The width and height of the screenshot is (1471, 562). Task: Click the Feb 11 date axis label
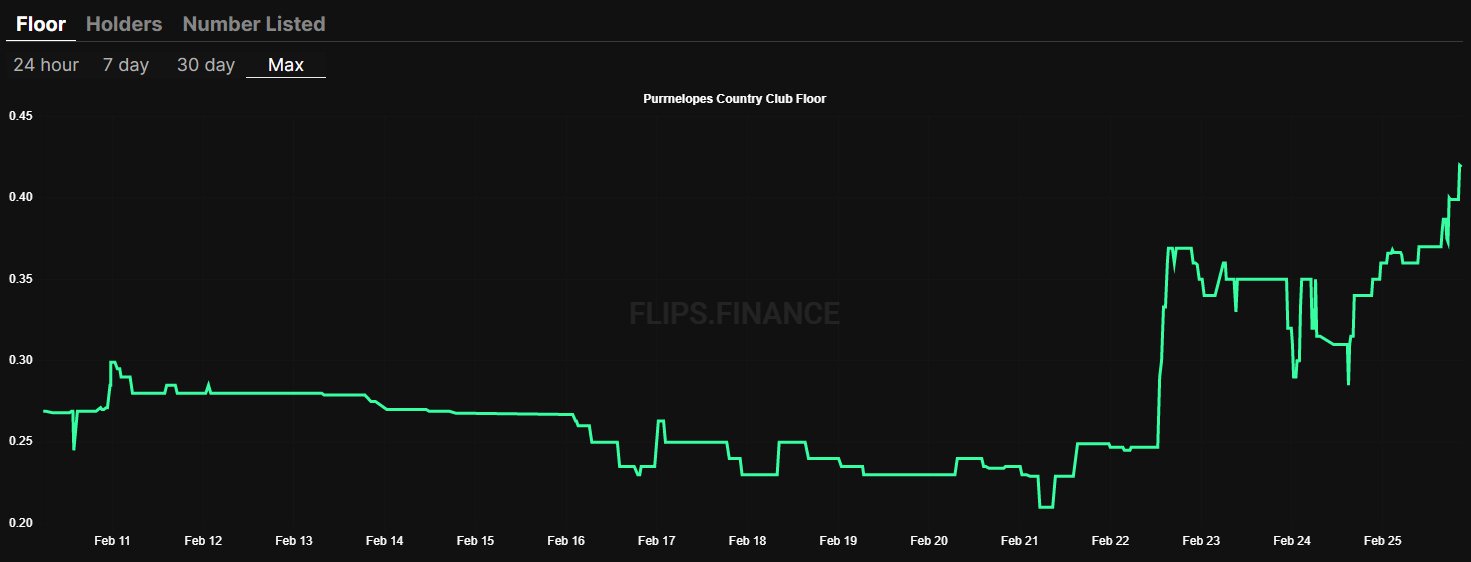(112, 541)
